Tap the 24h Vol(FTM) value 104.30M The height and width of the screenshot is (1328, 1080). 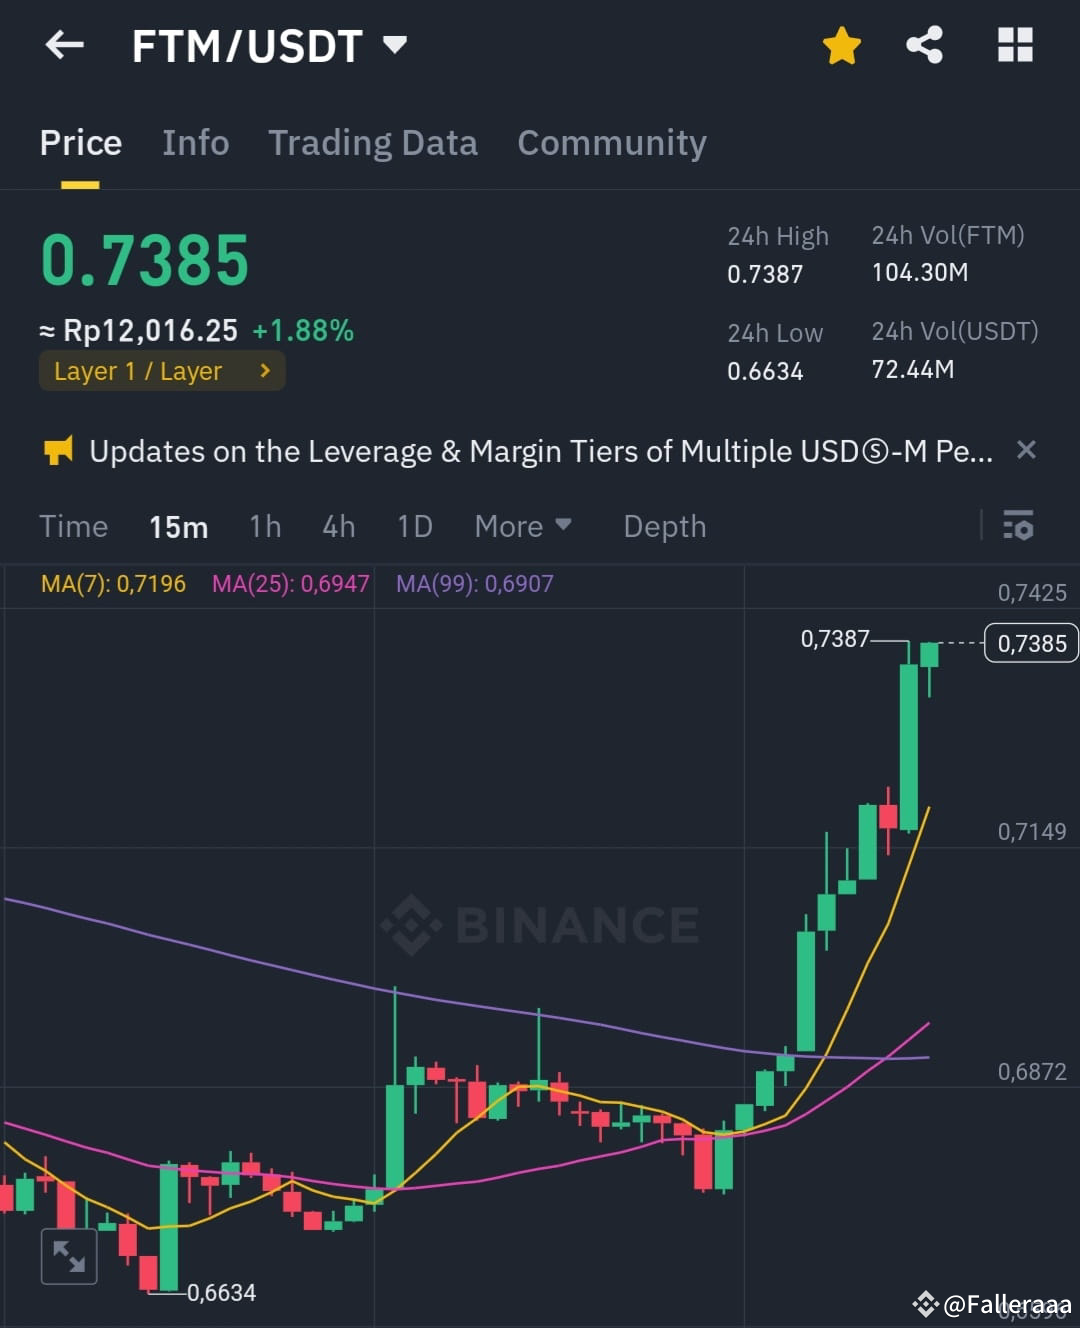pyautogui.click(x=919, y=272)
